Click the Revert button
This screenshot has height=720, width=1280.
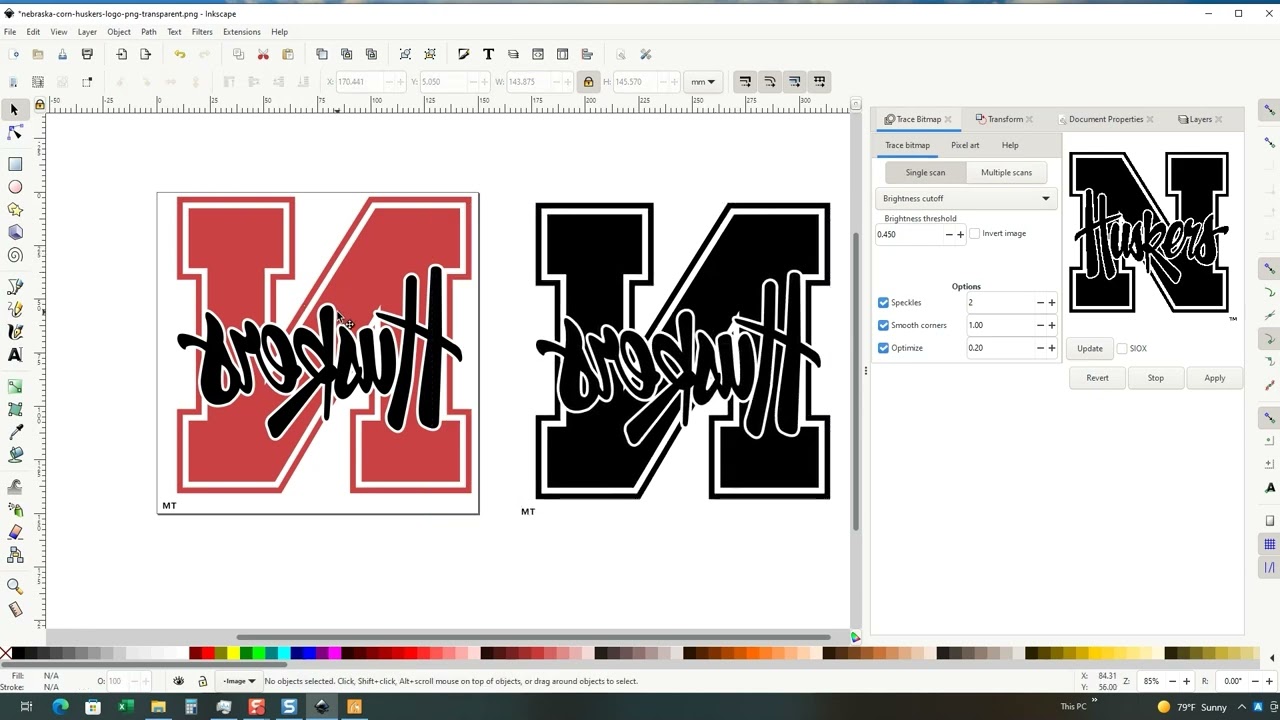point(1097,378)
